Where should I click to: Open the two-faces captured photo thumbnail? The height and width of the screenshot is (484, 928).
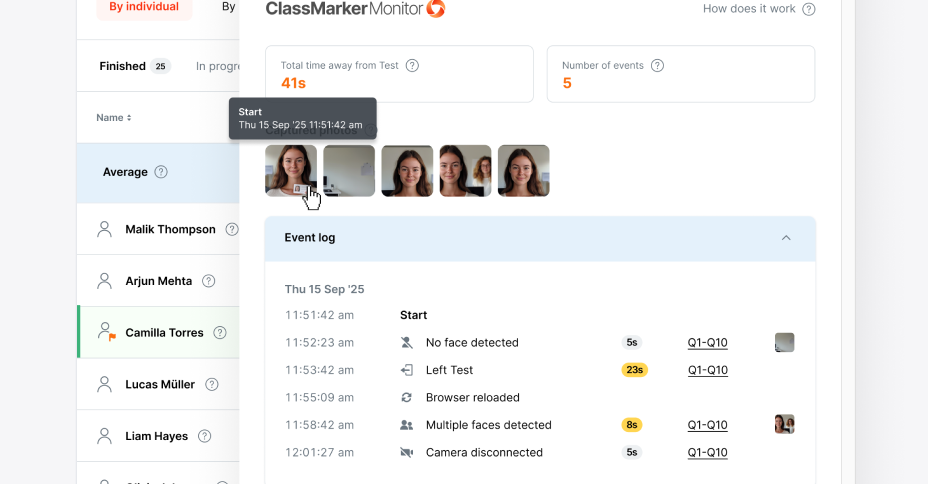coord(465,171)
